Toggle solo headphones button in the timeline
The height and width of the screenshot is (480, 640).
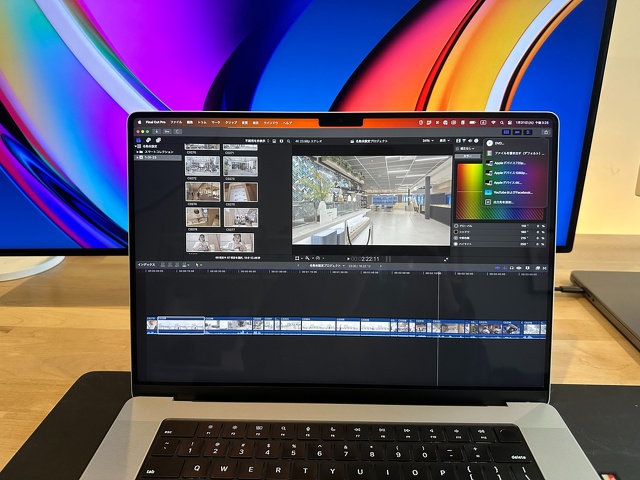[512, 268]
